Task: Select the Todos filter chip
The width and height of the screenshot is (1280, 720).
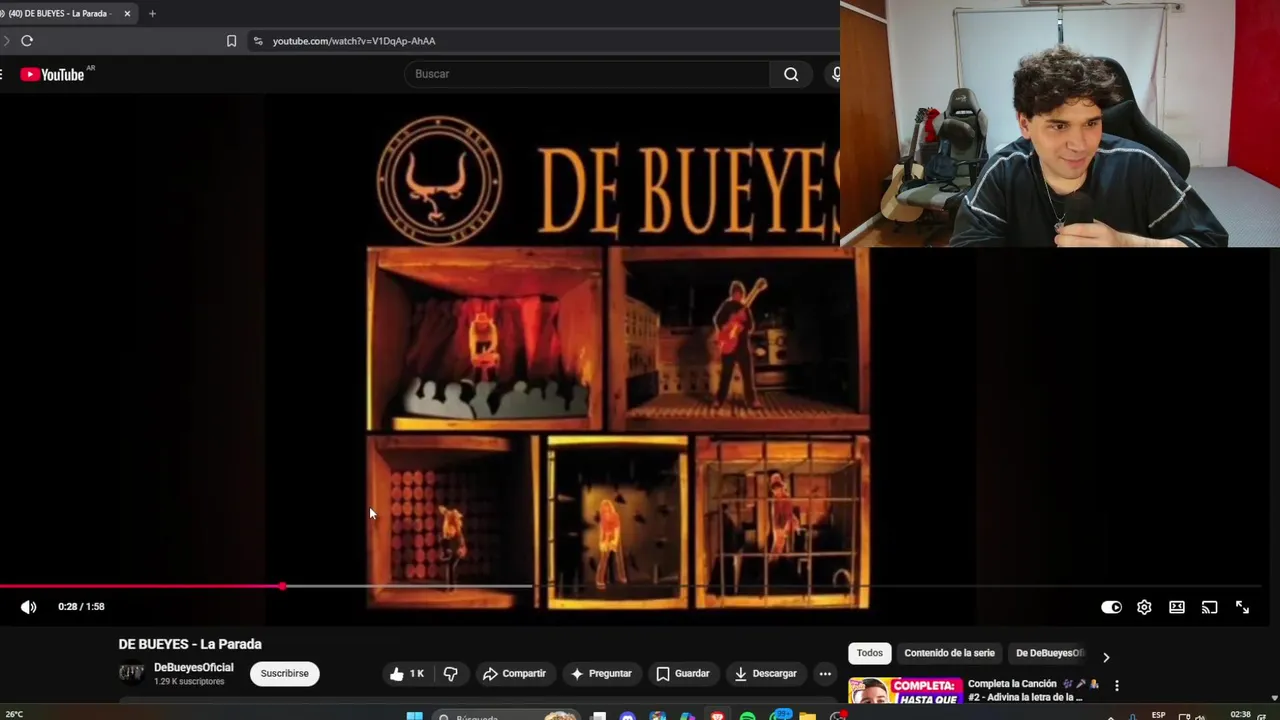Action: pos(870,653)
